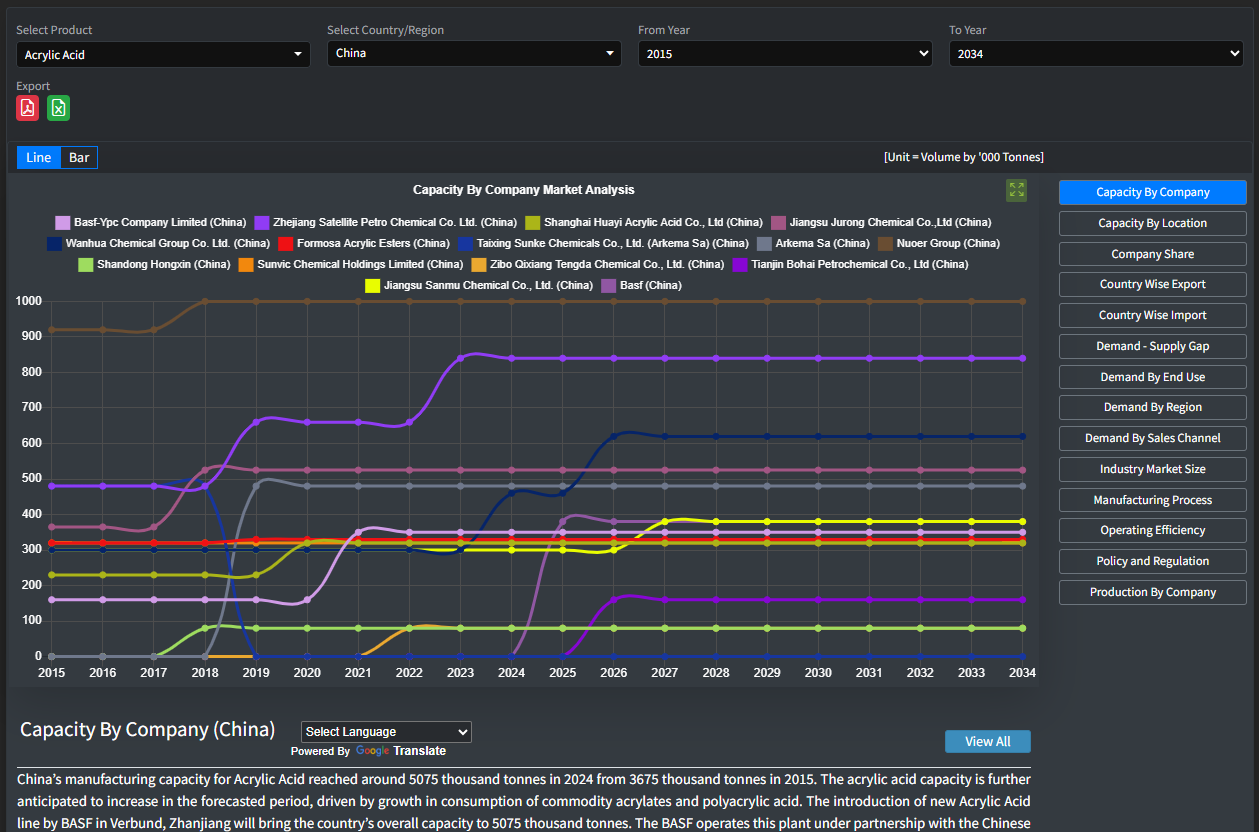Click the 2034 x-axis year label
Image resolution: width=1259 pixels, height=832 pixels.
click(x=1022, y=673)
